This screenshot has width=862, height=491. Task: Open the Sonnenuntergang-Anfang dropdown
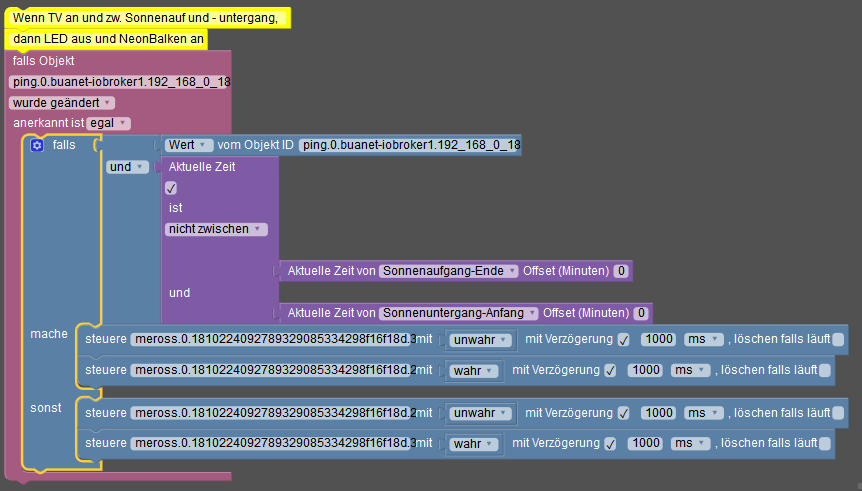coord(458,313)
